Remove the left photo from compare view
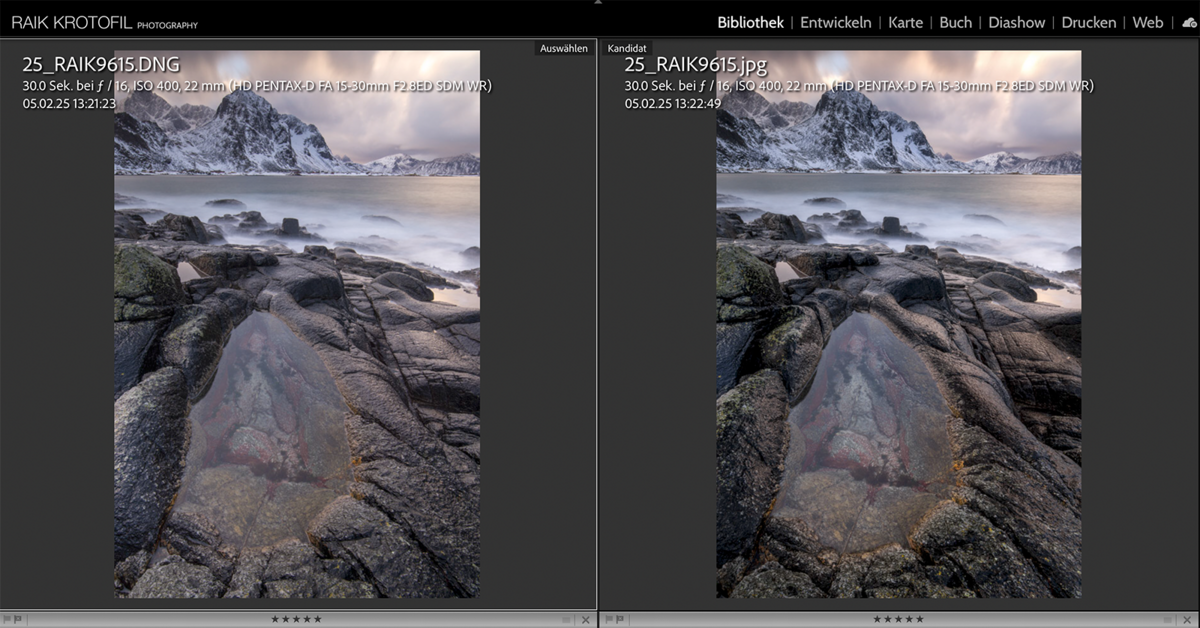The image size is (1200, 628). coord(586,620)
